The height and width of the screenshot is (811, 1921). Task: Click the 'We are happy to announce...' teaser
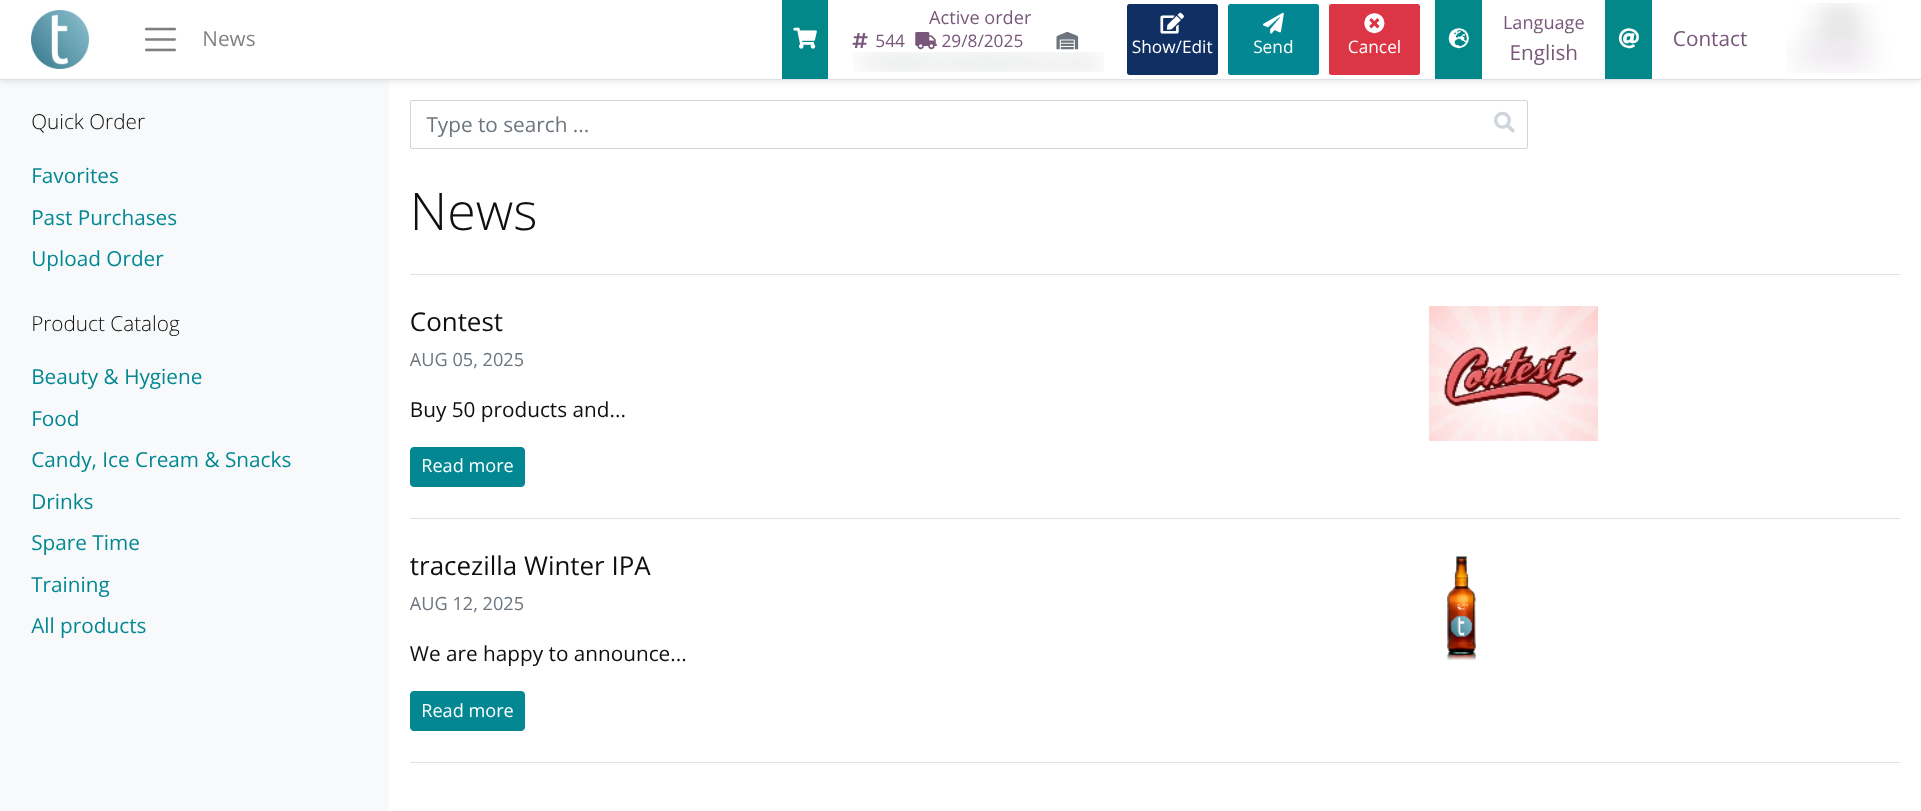click(548, 654)
